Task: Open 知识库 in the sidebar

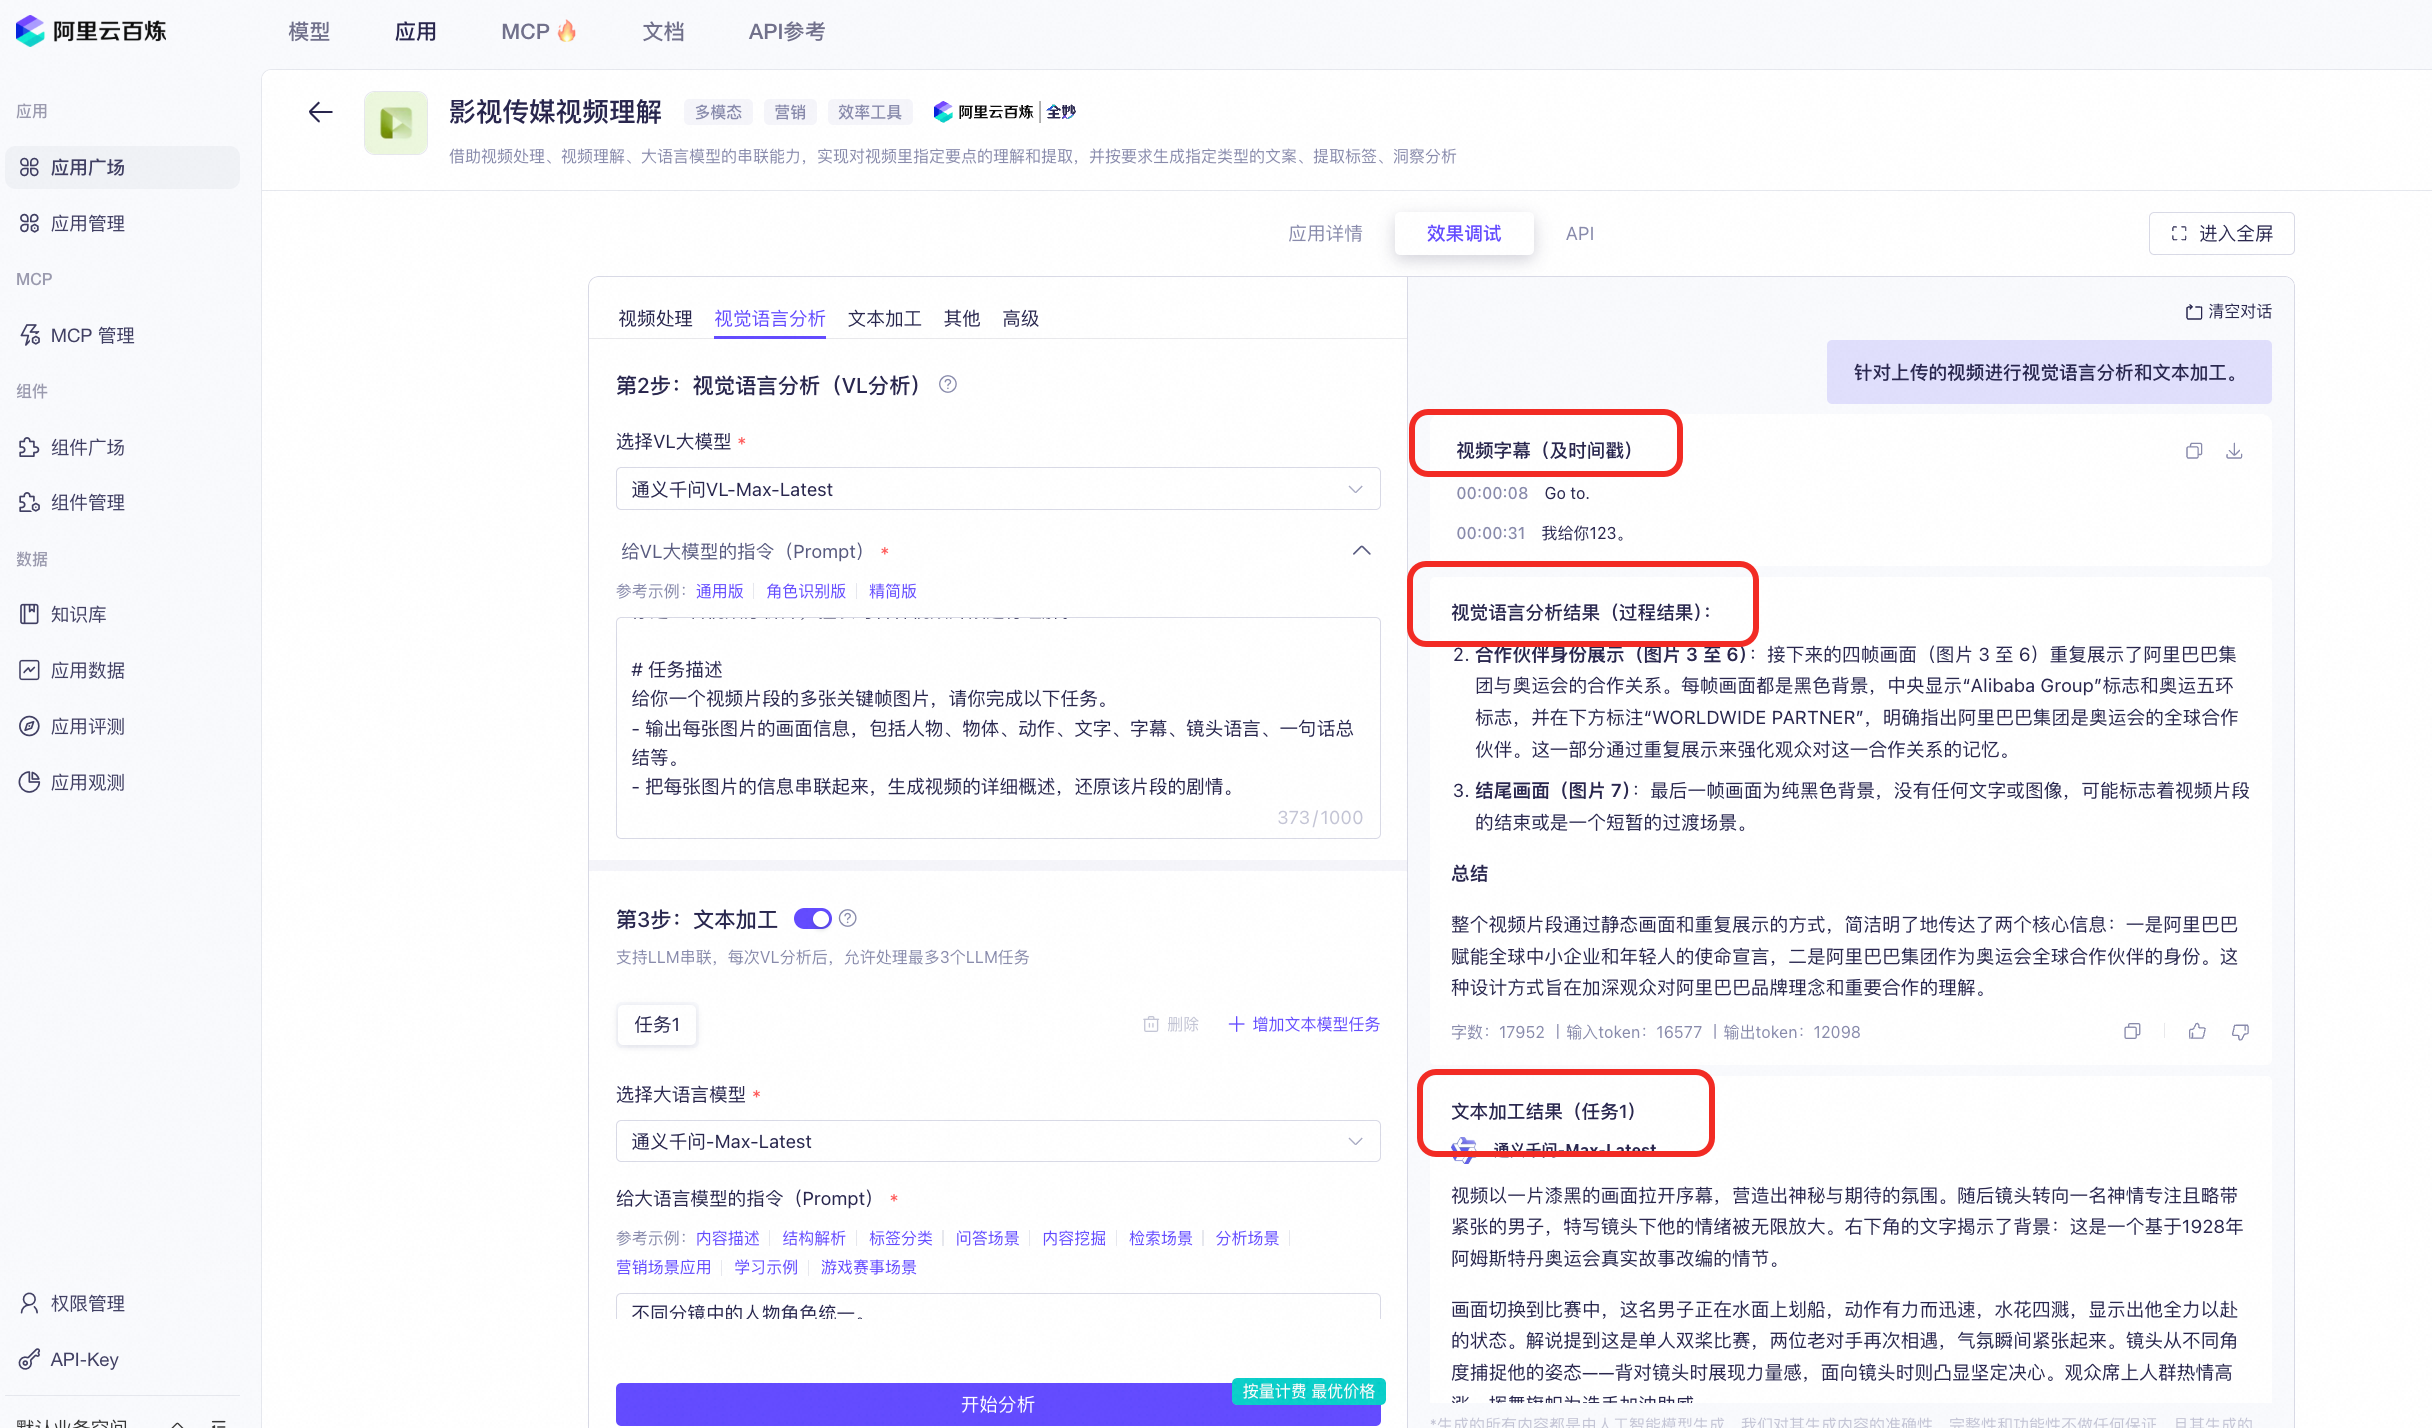Action: [78, 614]
